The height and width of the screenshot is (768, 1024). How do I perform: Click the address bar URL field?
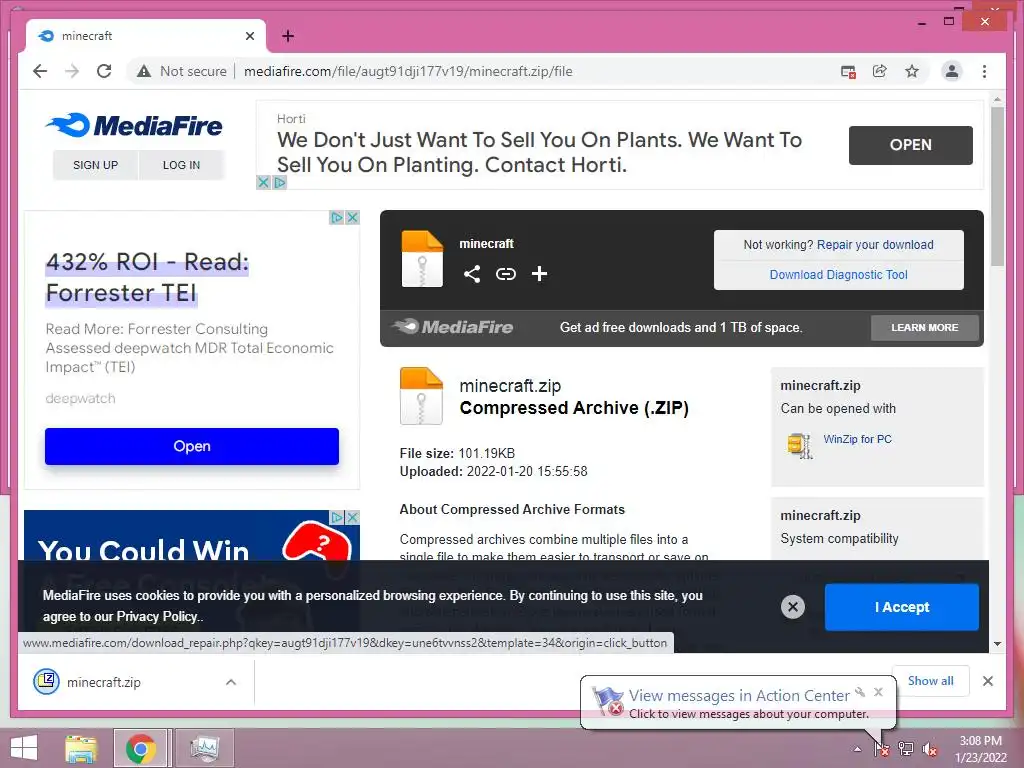408,71
